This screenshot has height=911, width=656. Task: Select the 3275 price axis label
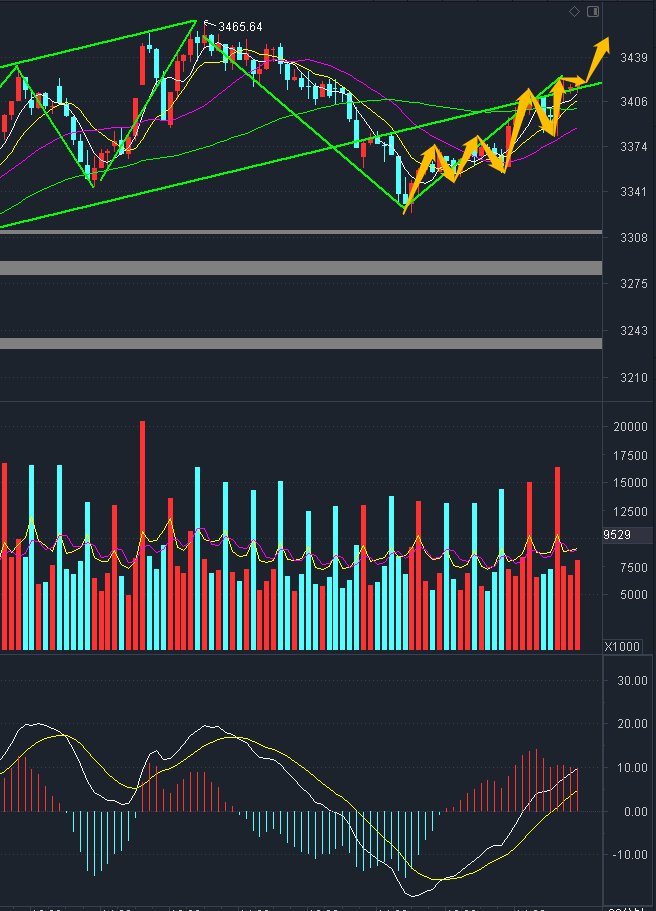pos(634,284)
